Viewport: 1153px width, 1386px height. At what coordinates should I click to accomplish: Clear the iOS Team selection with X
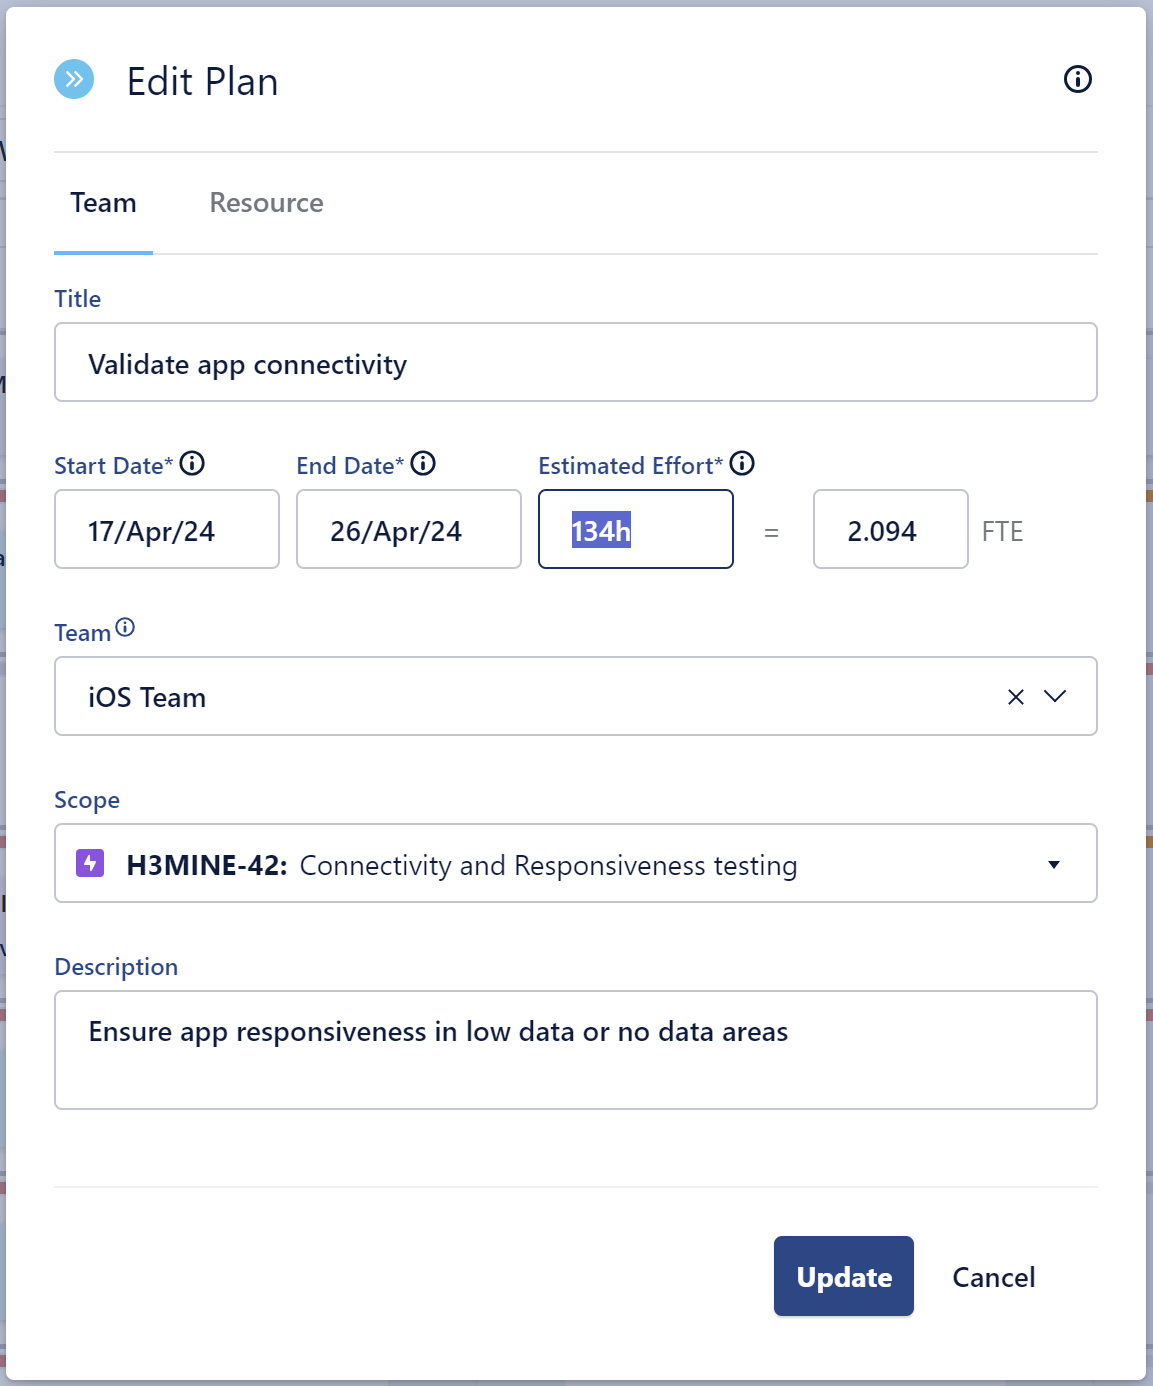coord(1015,697)
